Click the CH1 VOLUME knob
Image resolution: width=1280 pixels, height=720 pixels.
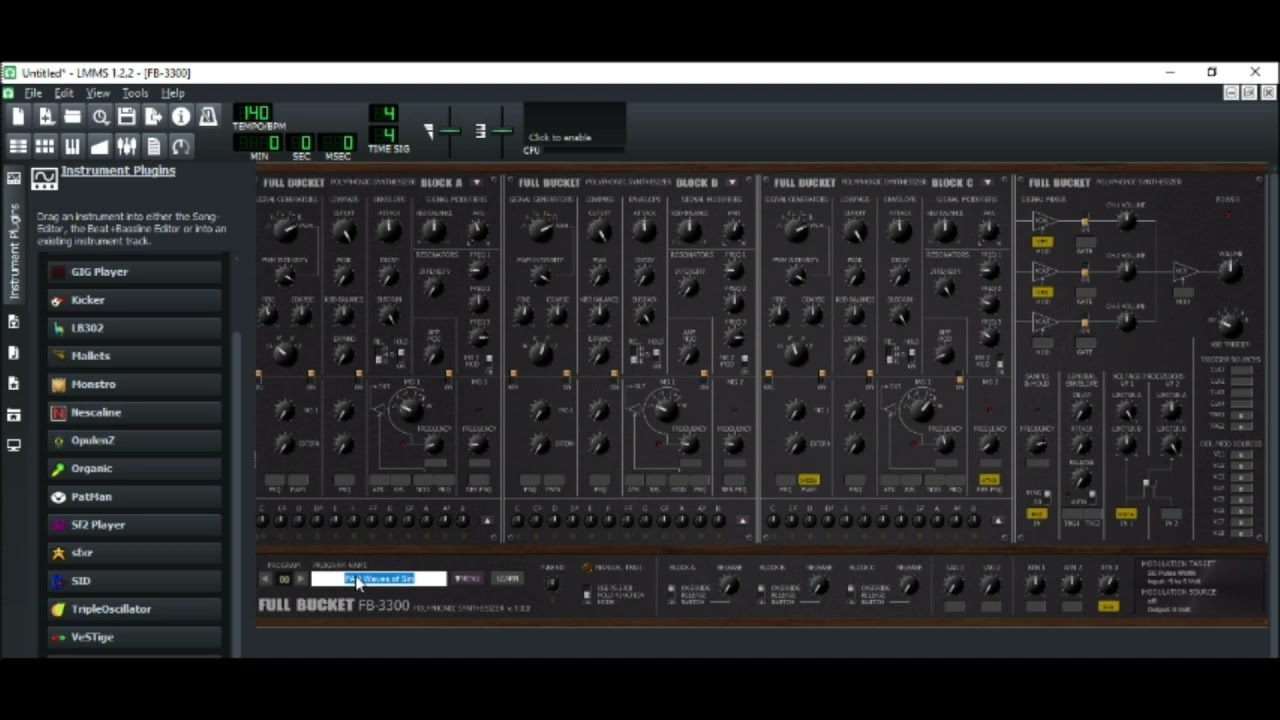pos(1126,222)
